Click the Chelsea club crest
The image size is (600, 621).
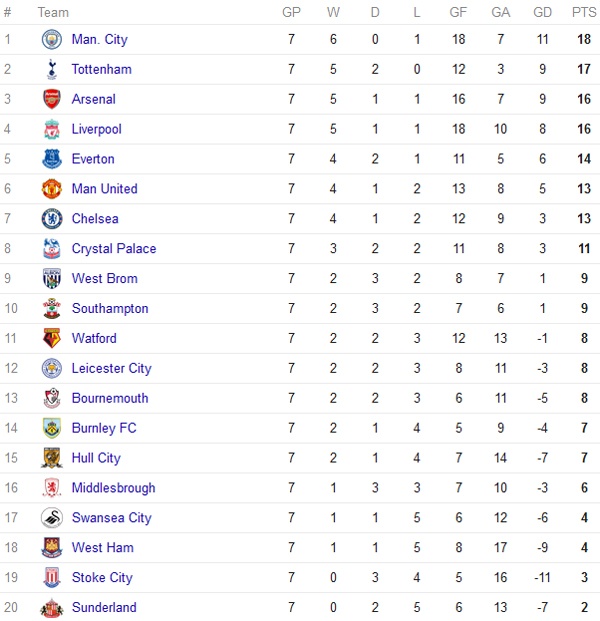(x=51, y=219)
